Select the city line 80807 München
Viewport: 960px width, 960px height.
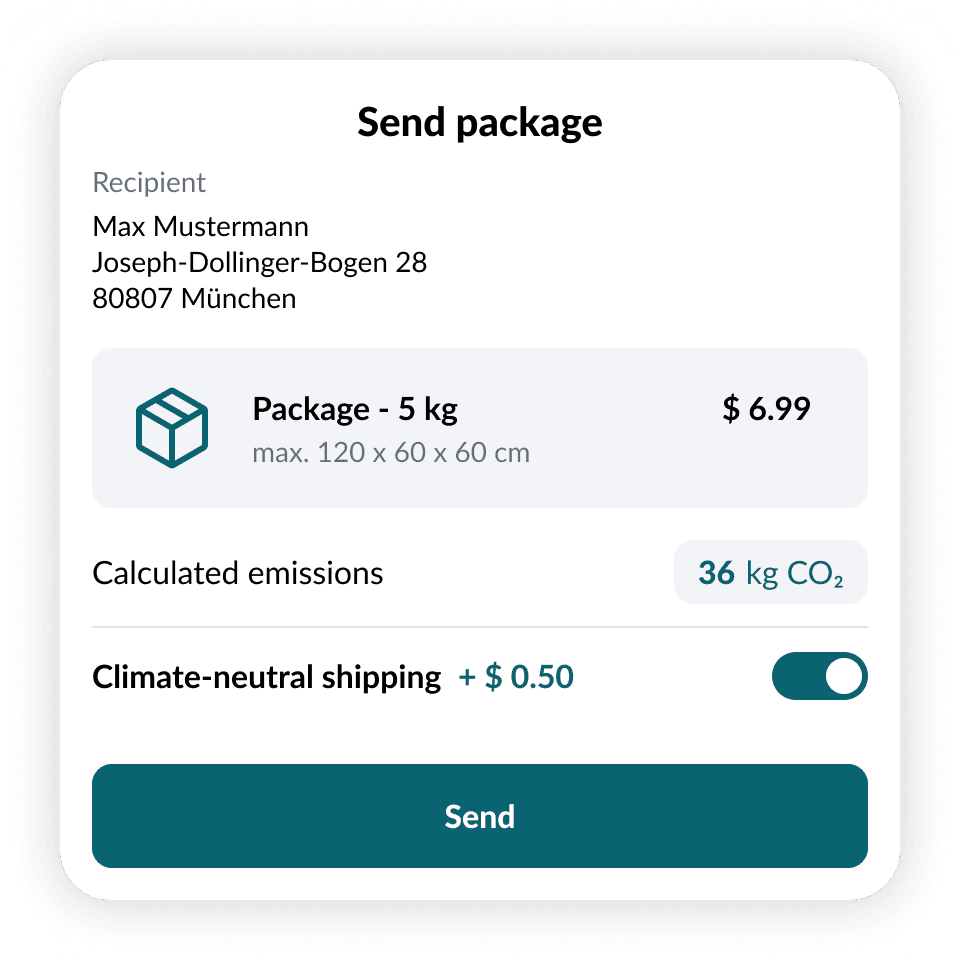pos(194,298)
